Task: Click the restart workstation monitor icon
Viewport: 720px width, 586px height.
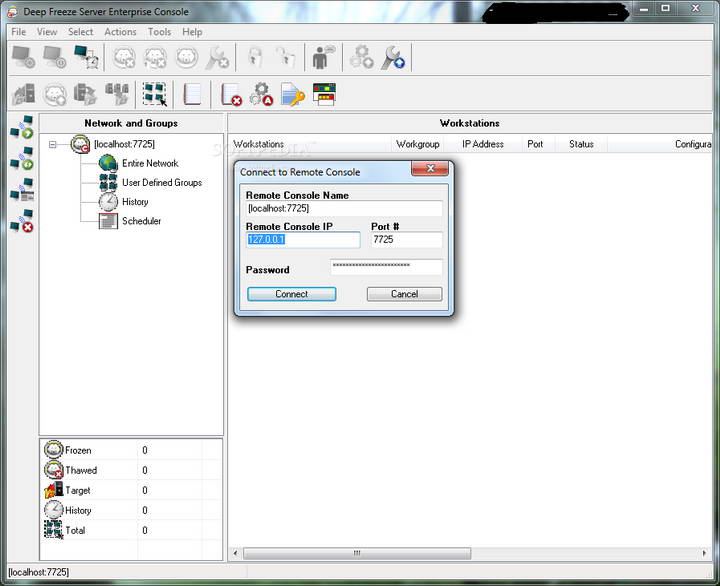Action: (x=55, y=57)
